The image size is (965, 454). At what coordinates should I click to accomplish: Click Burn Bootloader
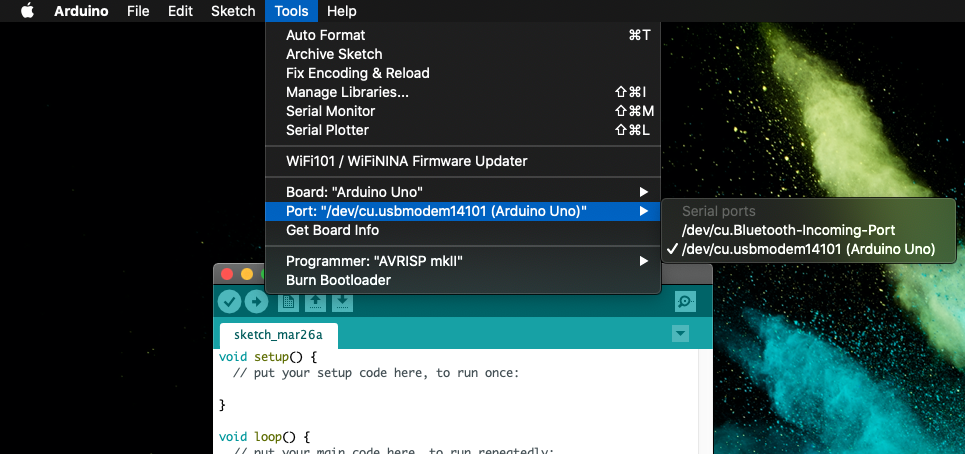(x=338, y=280)
